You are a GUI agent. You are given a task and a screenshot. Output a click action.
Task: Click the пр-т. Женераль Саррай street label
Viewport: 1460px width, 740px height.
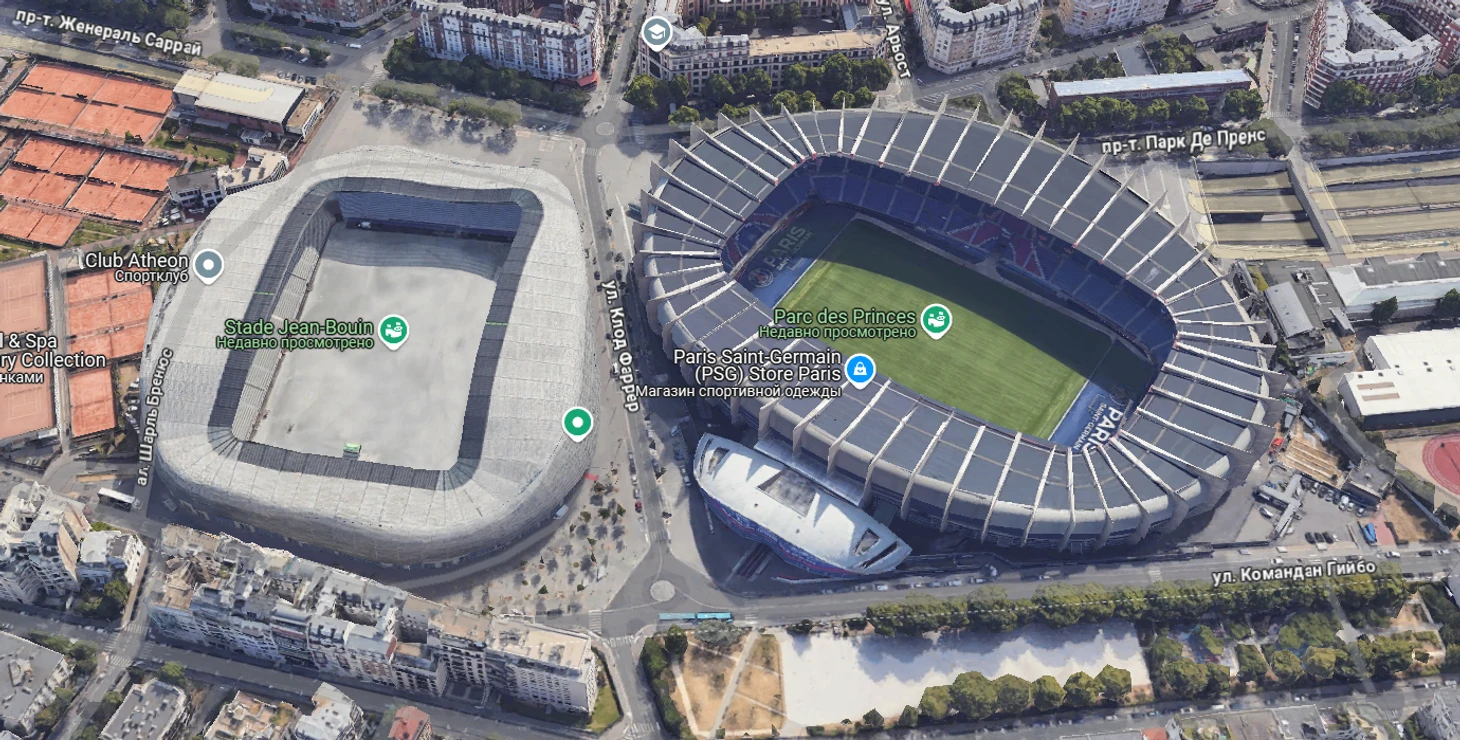(109, 30)
